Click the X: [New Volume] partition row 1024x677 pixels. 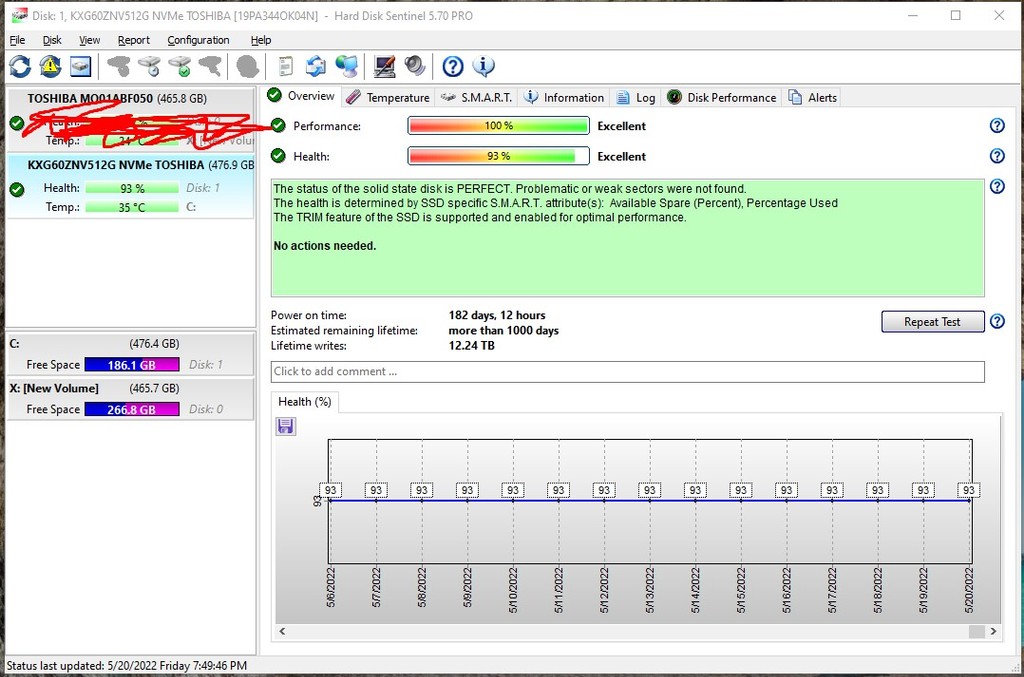(x=130, y=399)
